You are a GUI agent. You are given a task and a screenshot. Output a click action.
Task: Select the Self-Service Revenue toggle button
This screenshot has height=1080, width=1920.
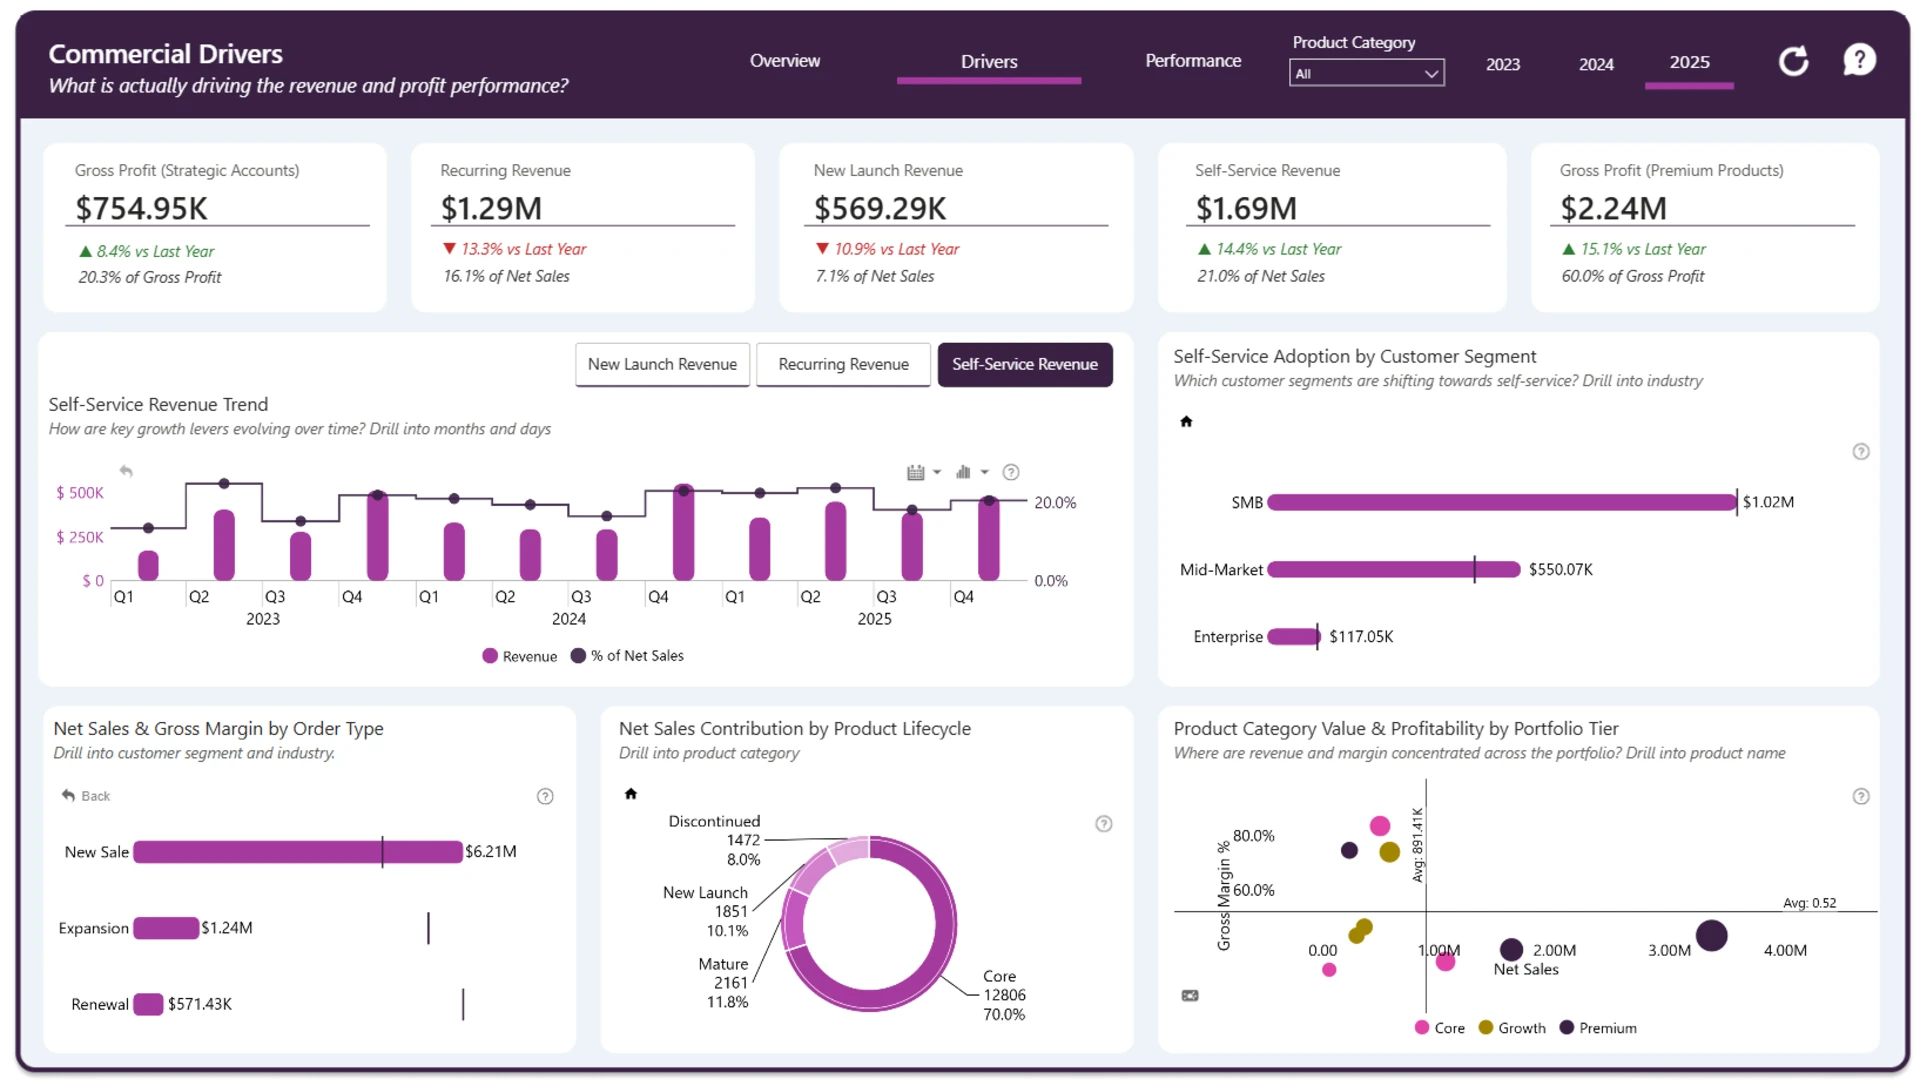(1025, 365)
